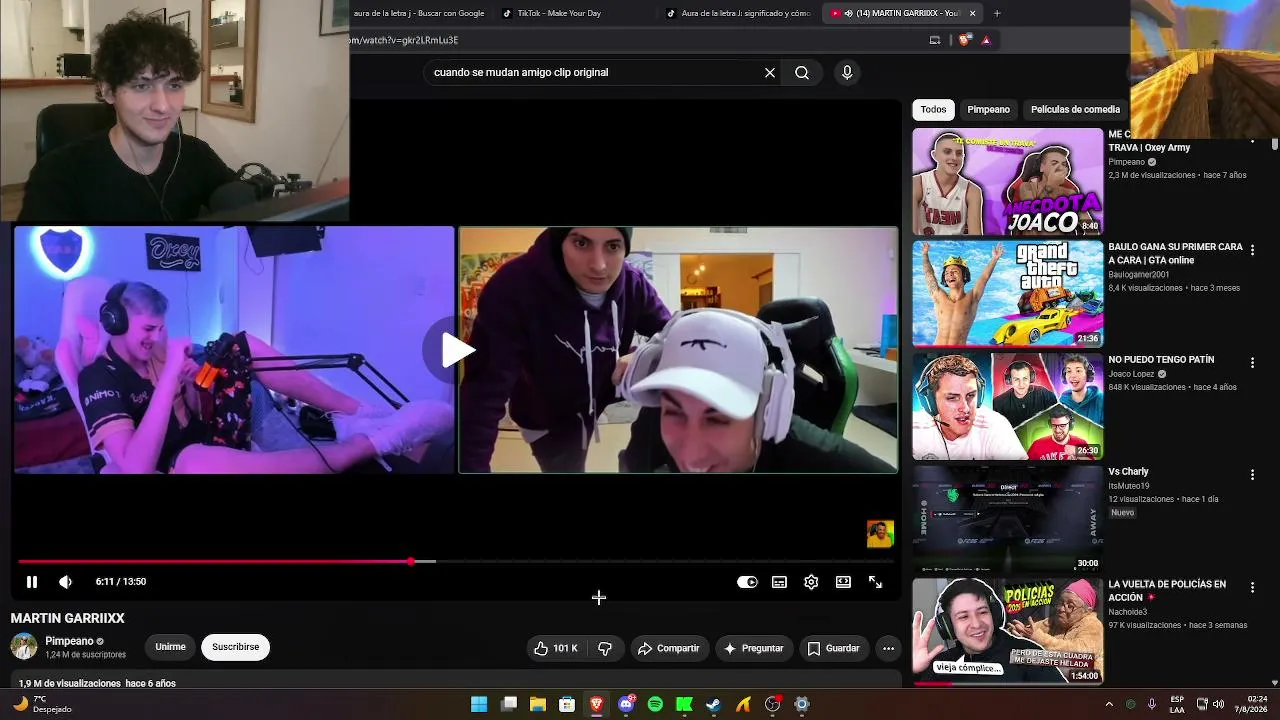Open the three-dot more actions menu under video

point(888,648)
